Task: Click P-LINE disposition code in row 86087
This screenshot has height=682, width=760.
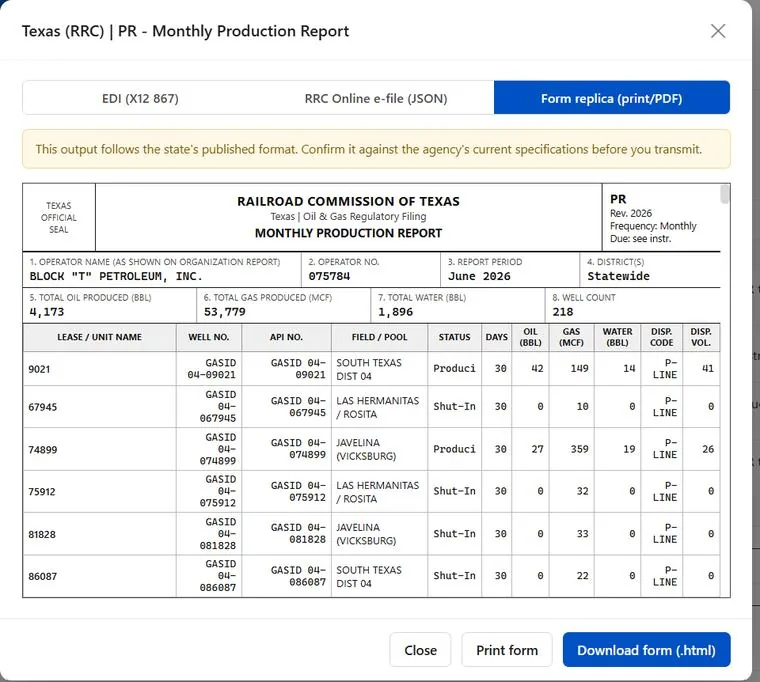Action: [665, 576]
